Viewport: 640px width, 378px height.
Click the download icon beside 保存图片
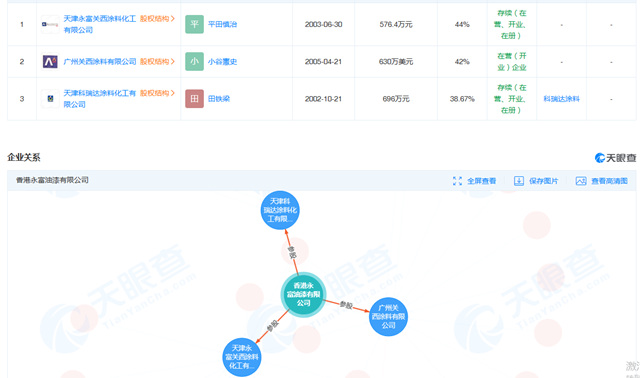tap(519, 181)
